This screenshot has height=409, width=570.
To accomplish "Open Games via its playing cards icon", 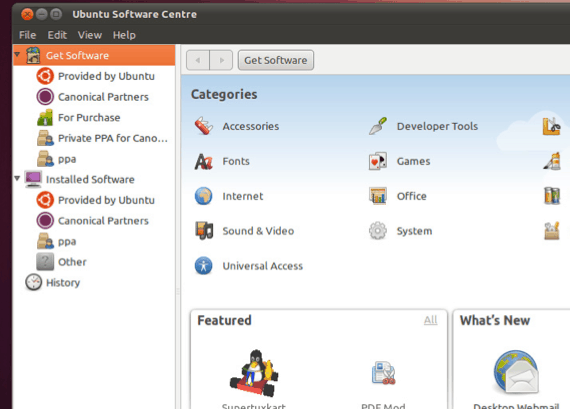I will pyautogui.click(x=378, y=161).
